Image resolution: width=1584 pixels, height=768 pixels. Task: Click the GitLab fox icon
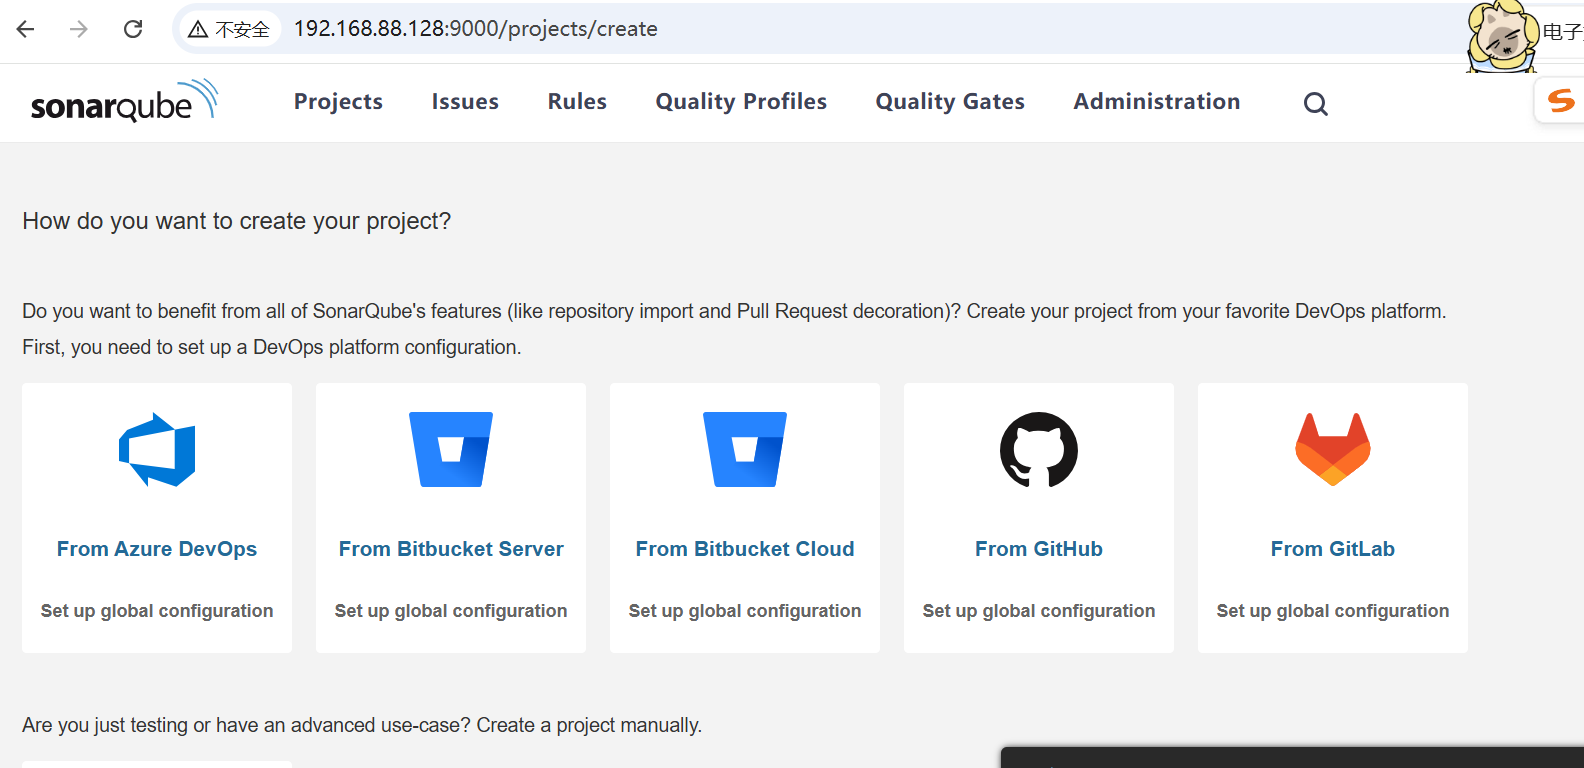(1333, 450)
